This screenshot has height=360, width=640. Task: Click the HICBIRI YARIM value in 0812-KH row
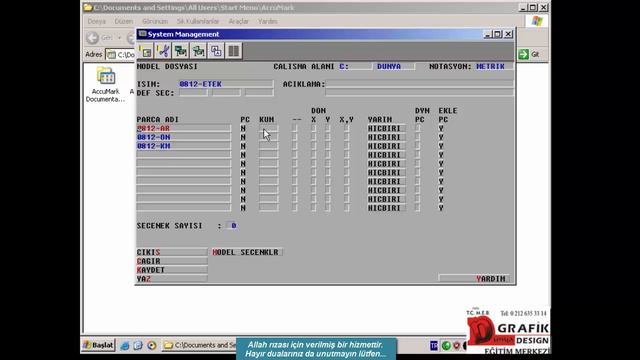[386, 146]
